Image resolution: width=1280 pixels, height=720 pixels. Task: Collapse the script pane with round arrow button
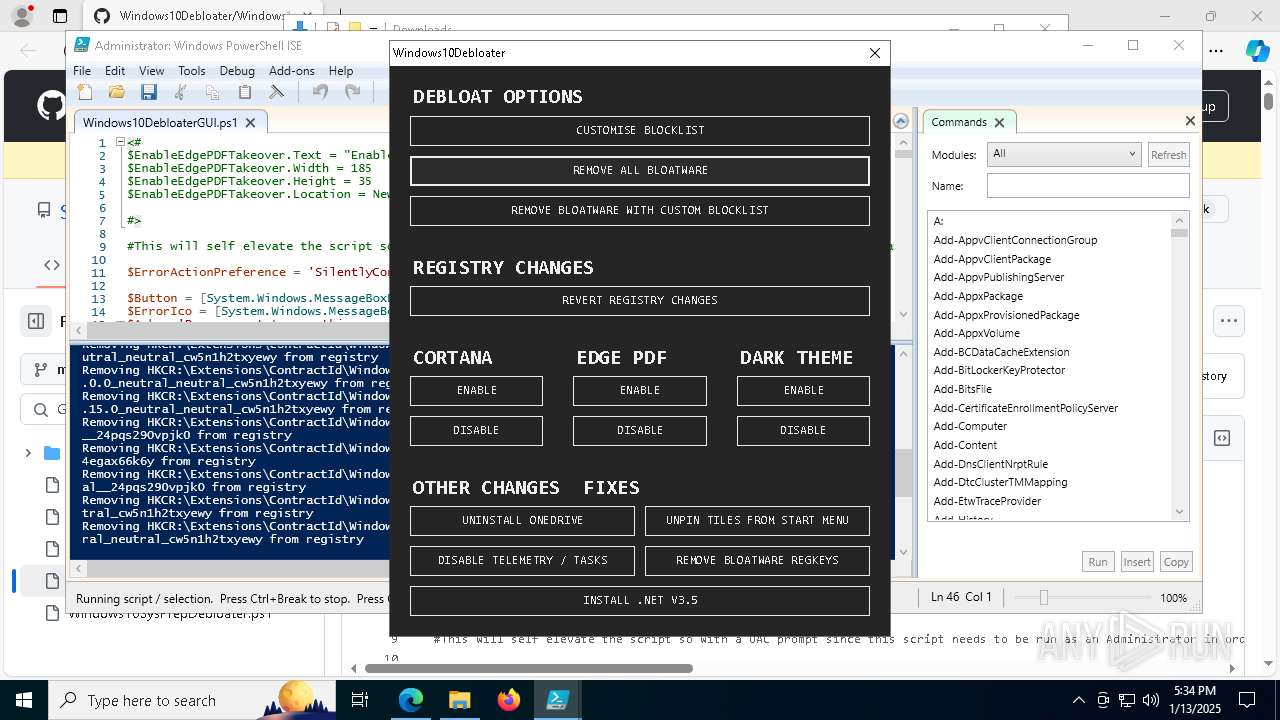click(901, 121)
